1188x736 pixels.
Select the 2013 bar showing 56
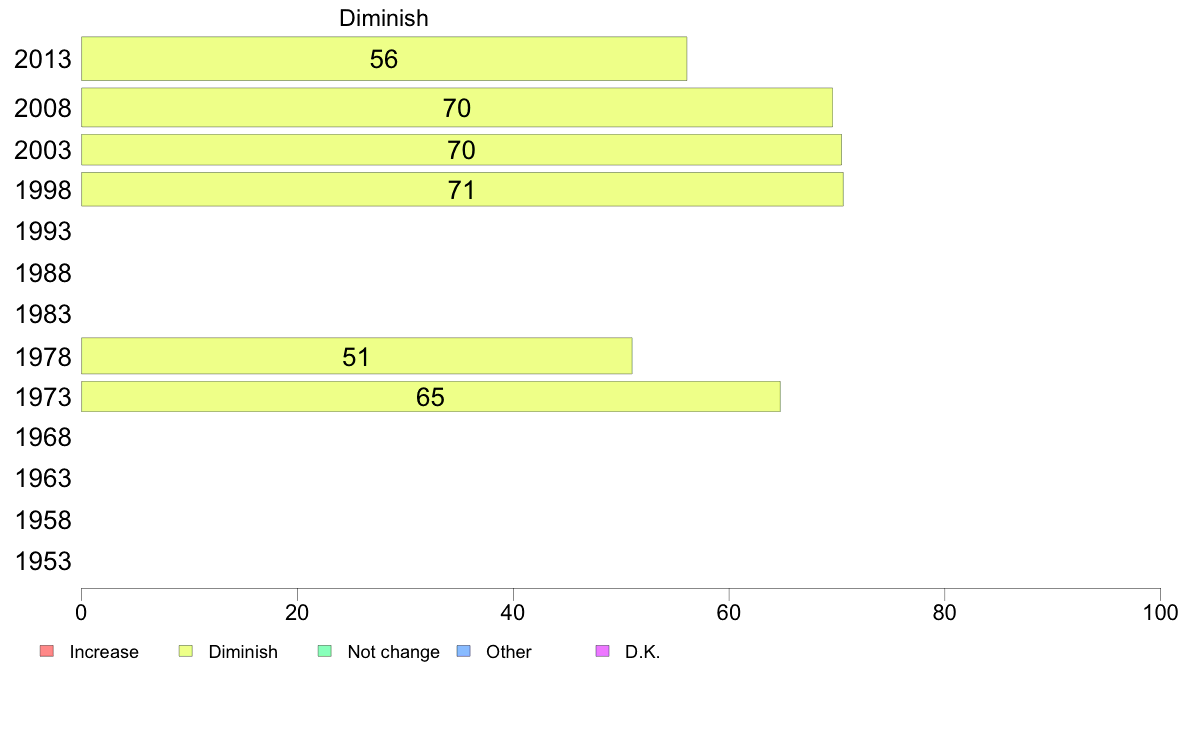click(x=383, y=59)
